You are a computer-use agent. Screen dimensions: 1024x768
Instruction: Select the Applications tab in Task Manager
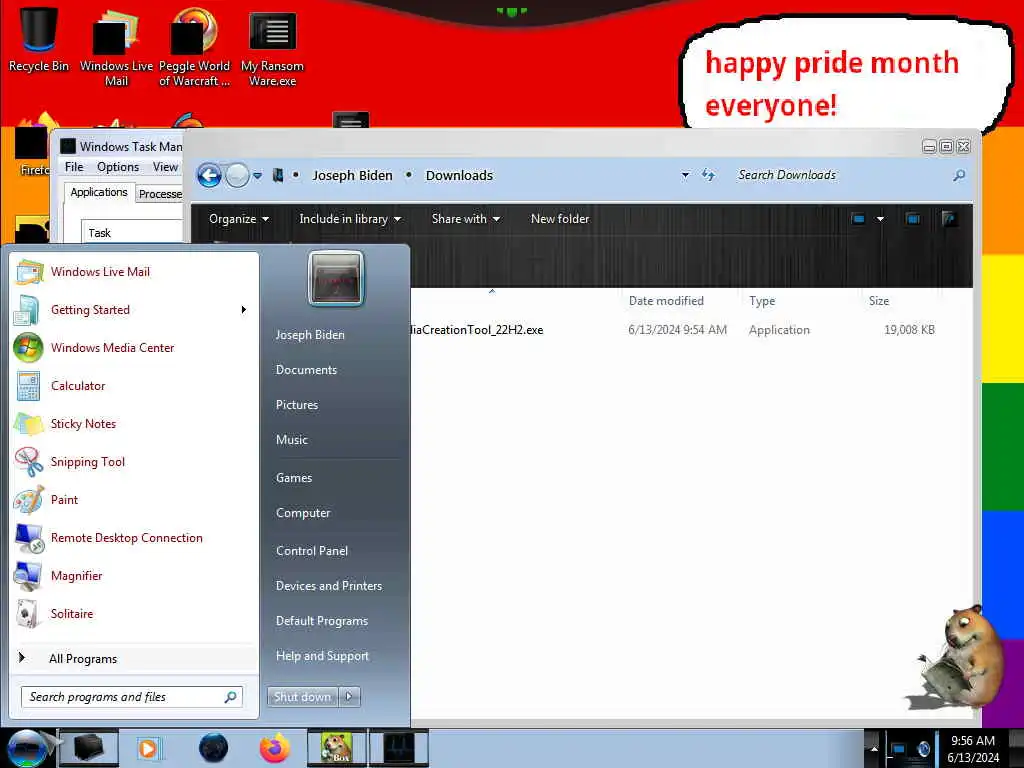(99, 192)
